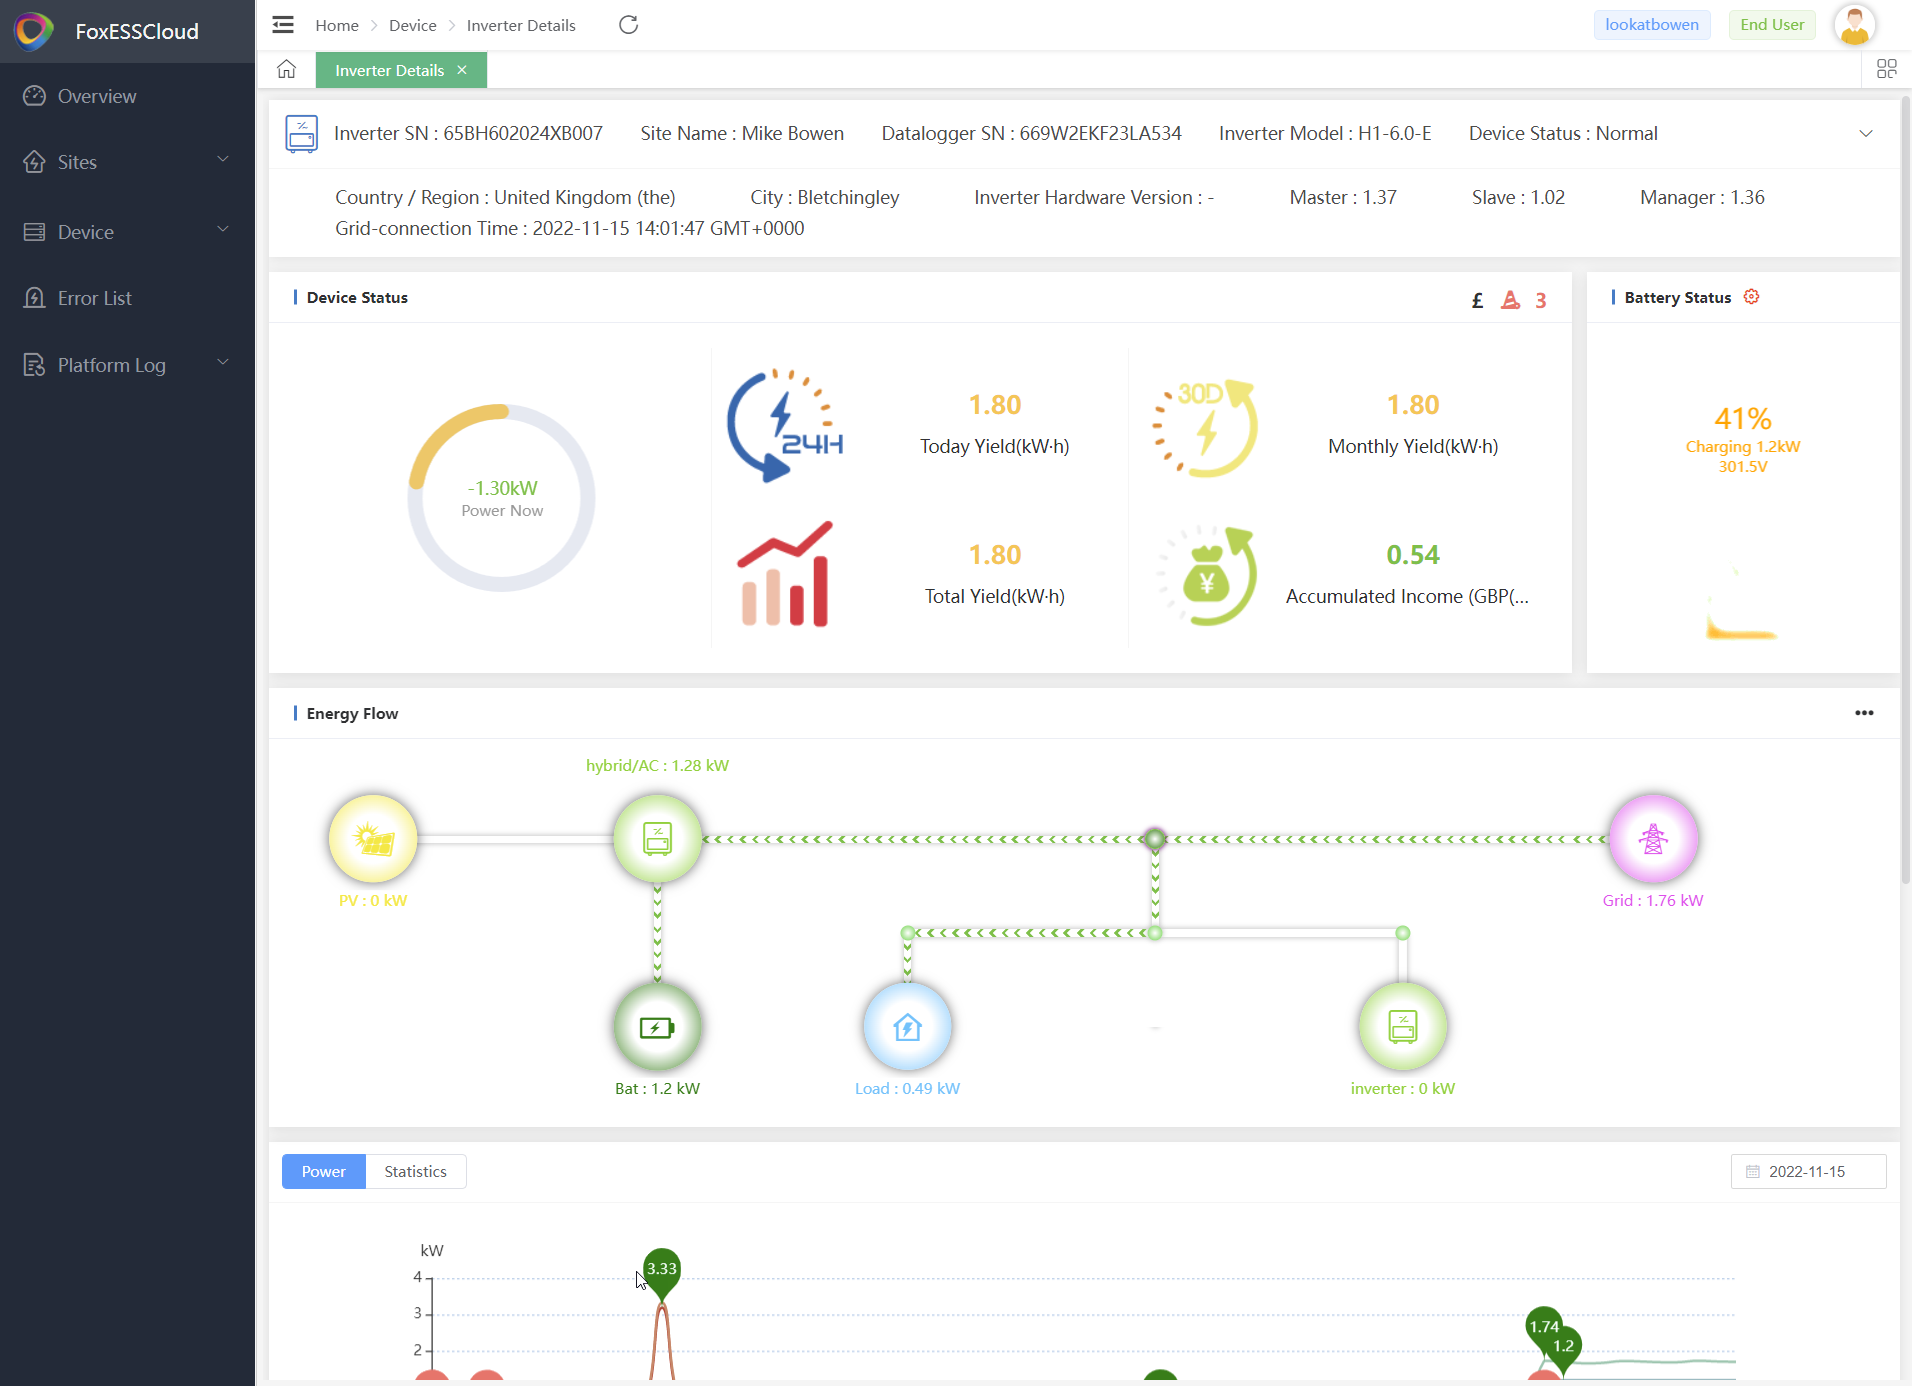Screen dimensions: 1912x1386
Task: Open the Battery Status settings gear
Action: (1751, 297)
